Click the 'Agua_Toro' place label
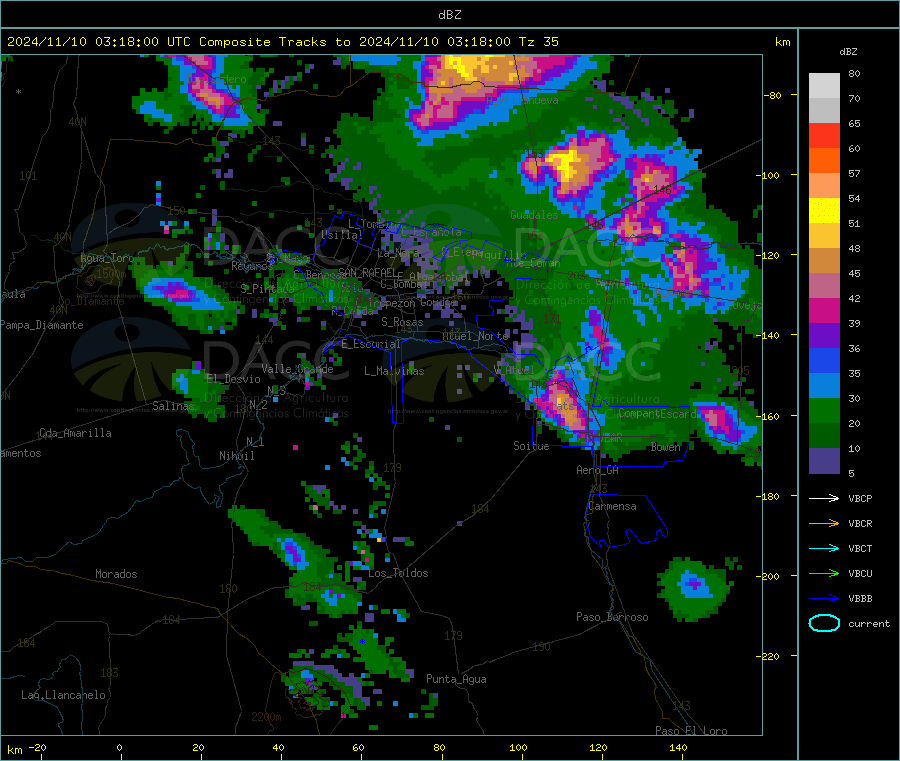The image size is (900, 761). 107,258
